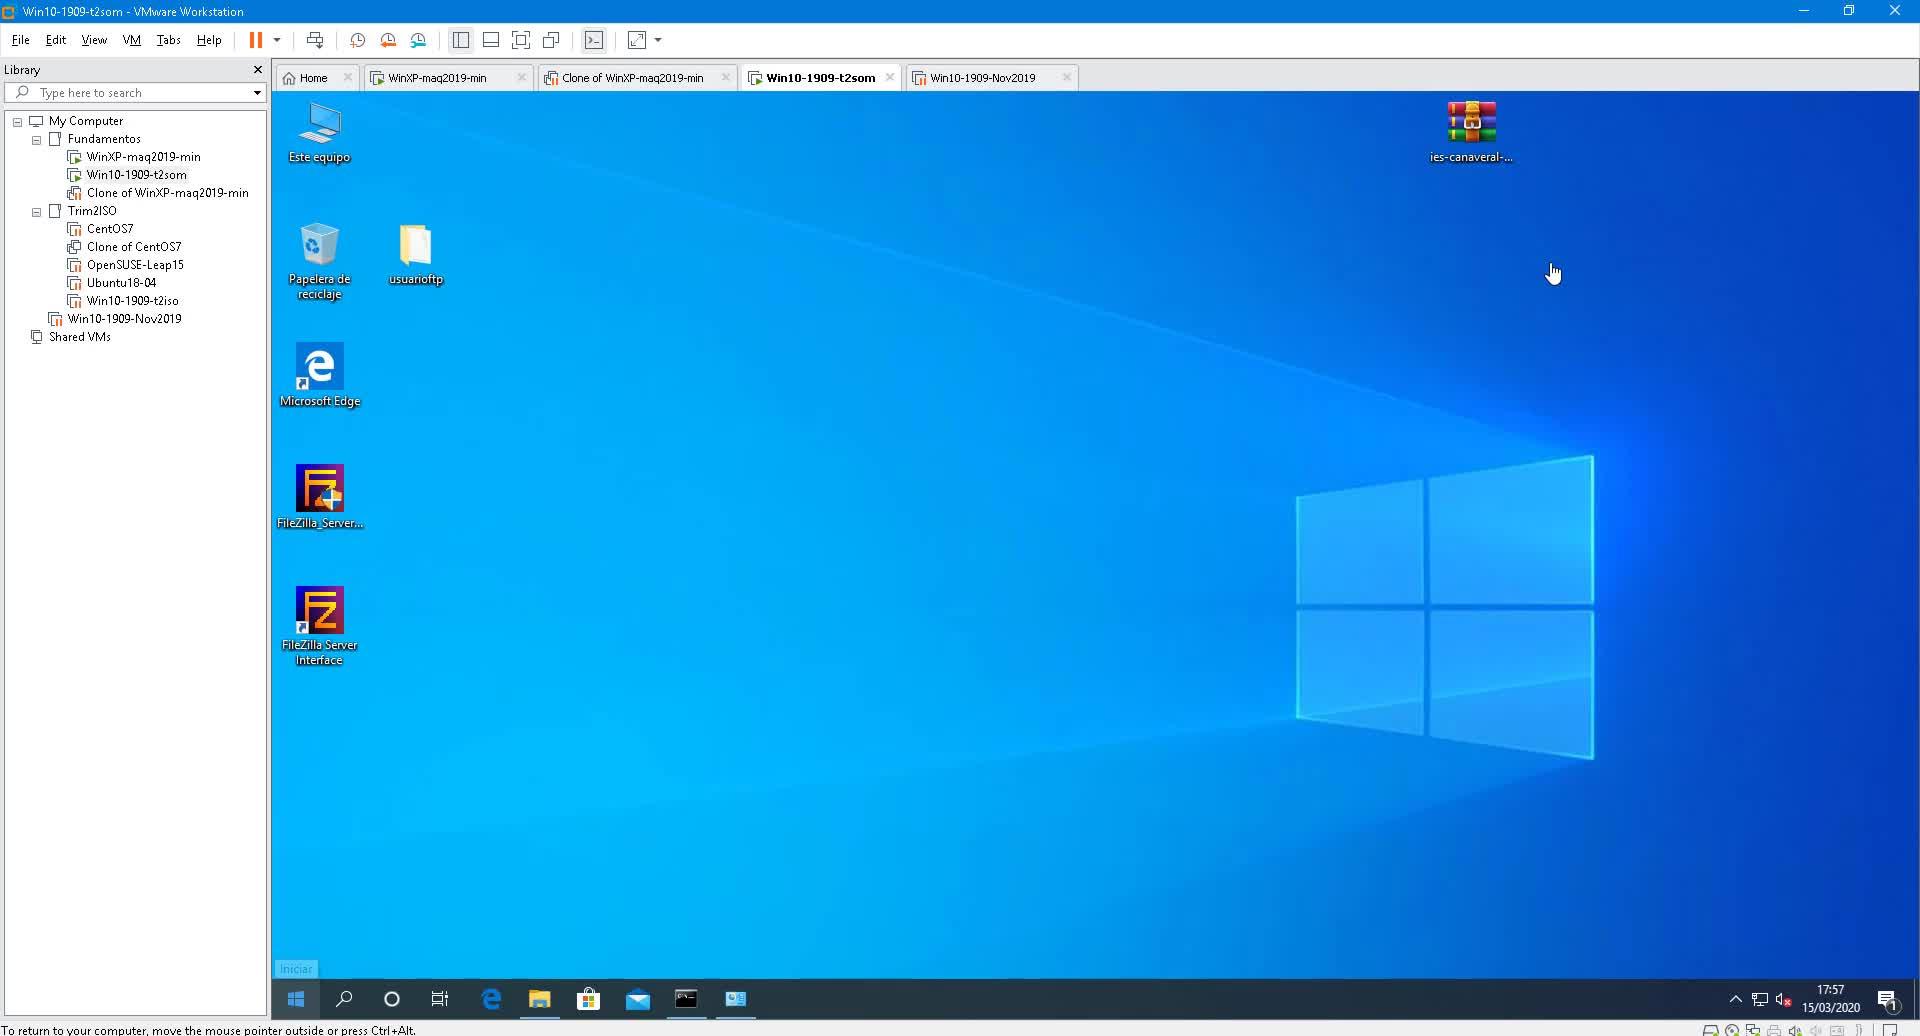This screenshot has width=1920, height=1036.
Task: Switch to the Command Prompt taskbar window
Action: click(x=687, y=999)
